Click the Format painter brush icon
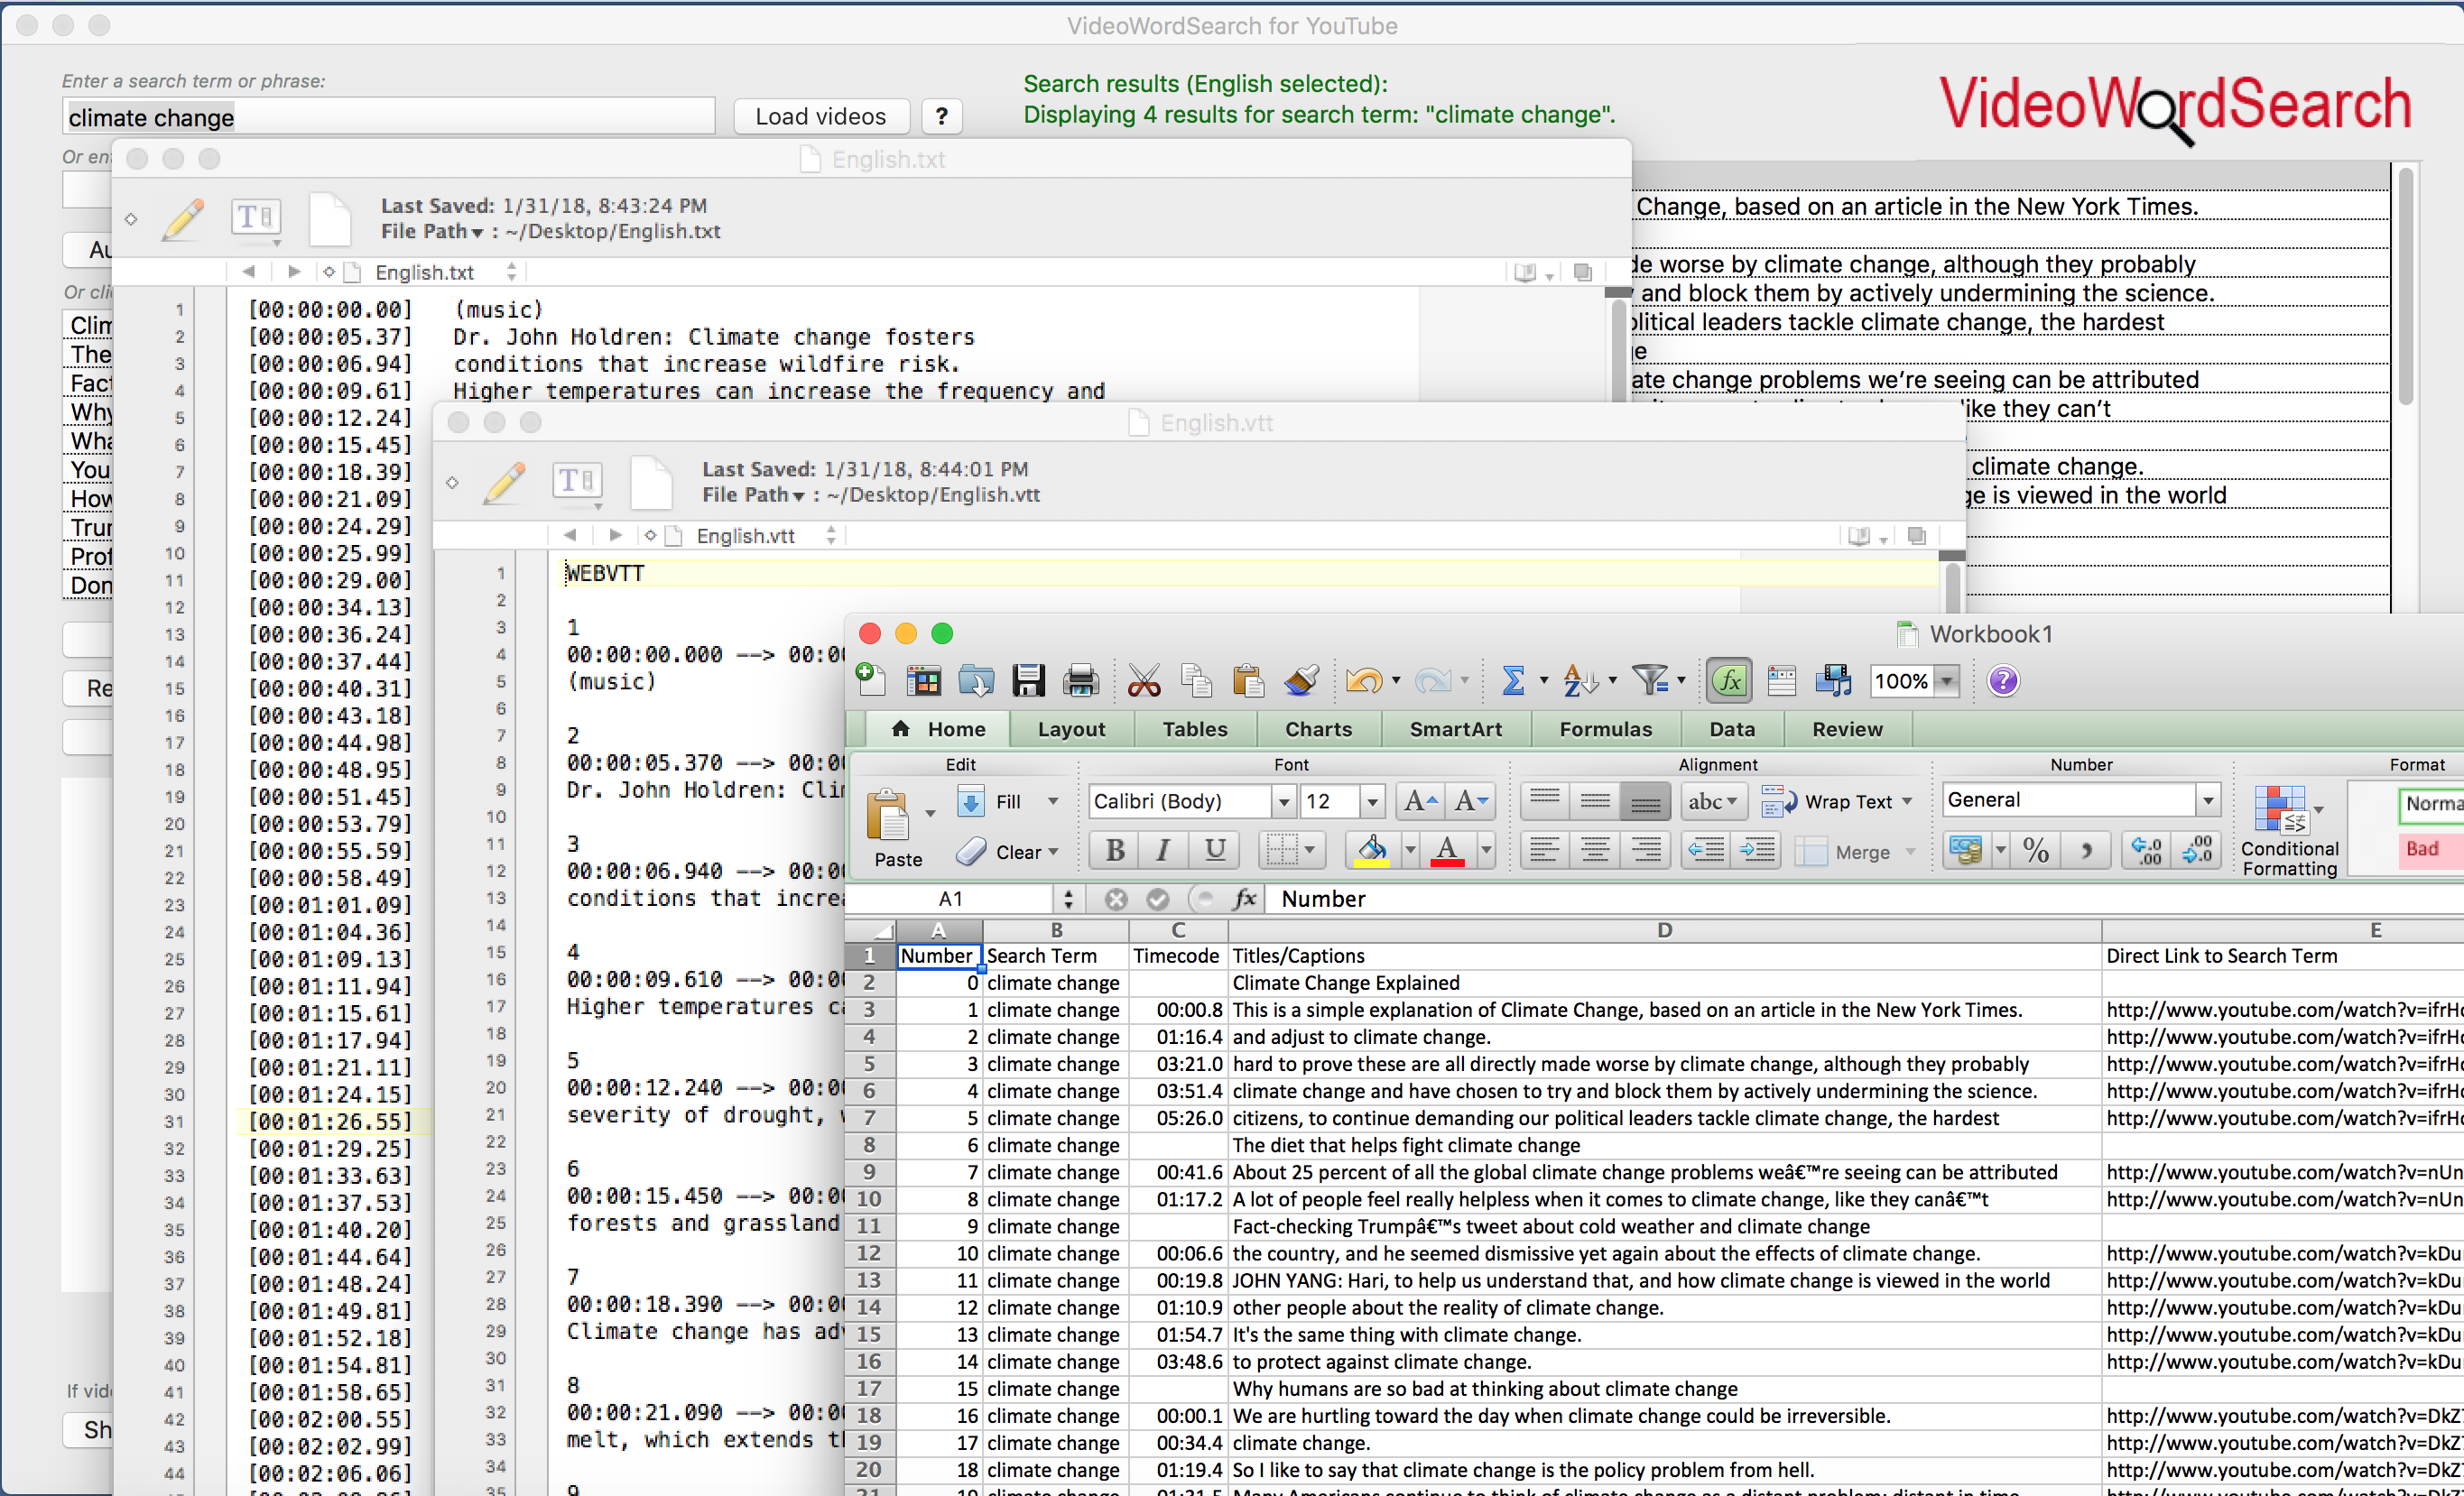This screenshot has height=1496, width=2464. [1301, 681]
